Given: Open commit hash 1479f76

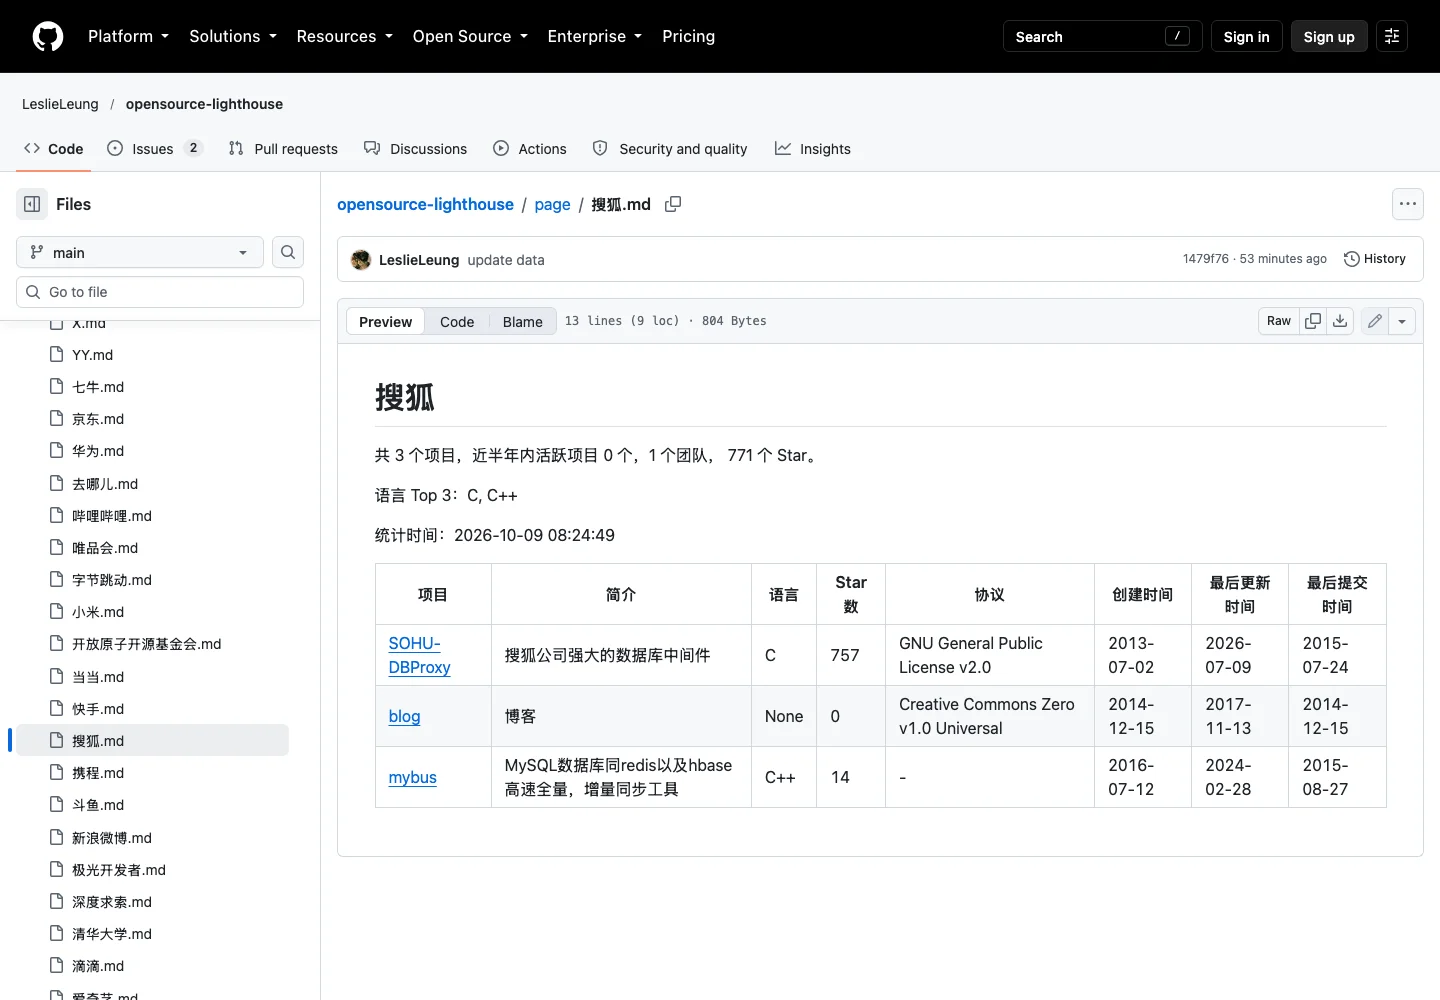Looking at the screenshot, I should [1205, 259].
